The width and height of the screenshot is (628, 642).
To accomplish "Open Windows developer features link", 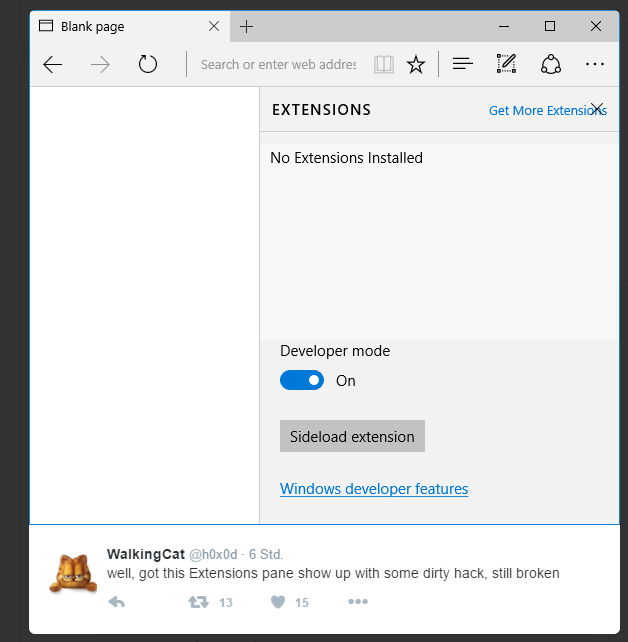I will pyautogui.click(x=374, y=489).
